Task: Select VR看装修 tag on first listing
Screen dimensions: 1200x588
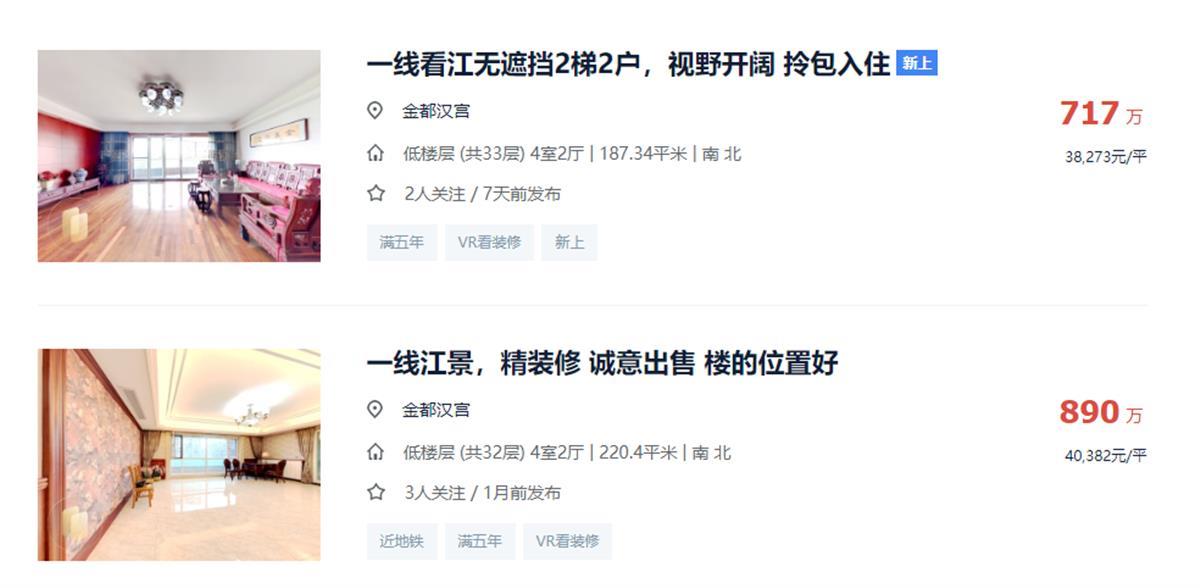Action: click(489, 242)
